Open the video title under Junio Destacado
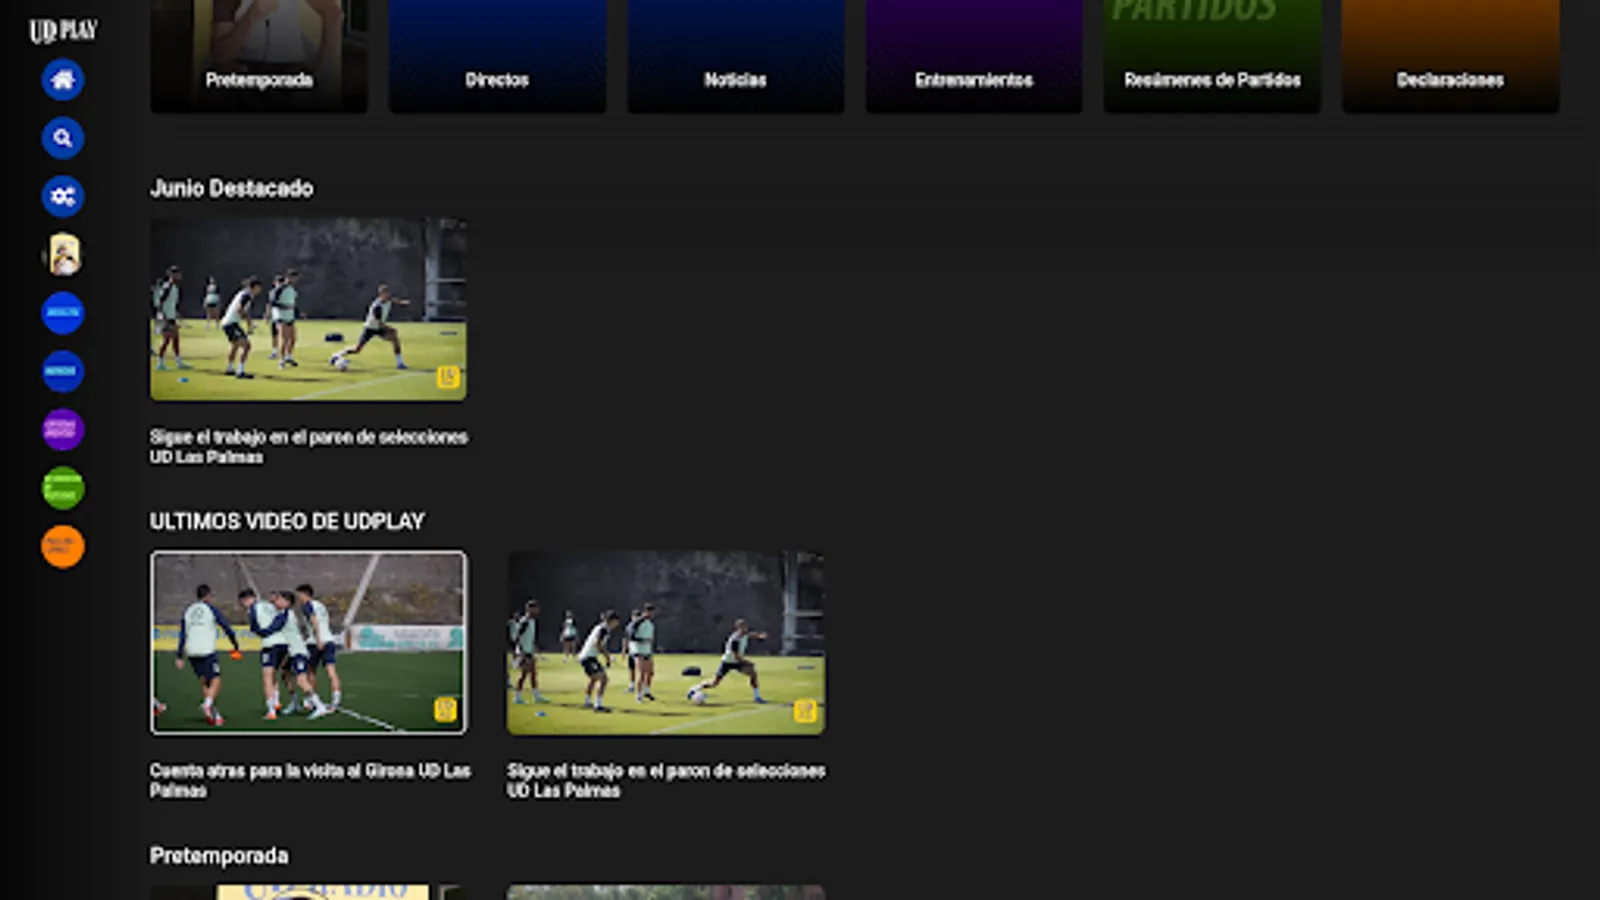The height and width of the screenshot is (900, 1600). pos(309,447)
